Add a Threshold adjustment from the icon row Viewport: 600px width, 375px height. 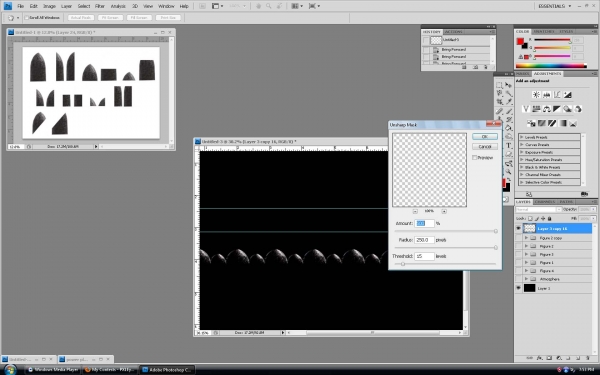pos(552,123)
